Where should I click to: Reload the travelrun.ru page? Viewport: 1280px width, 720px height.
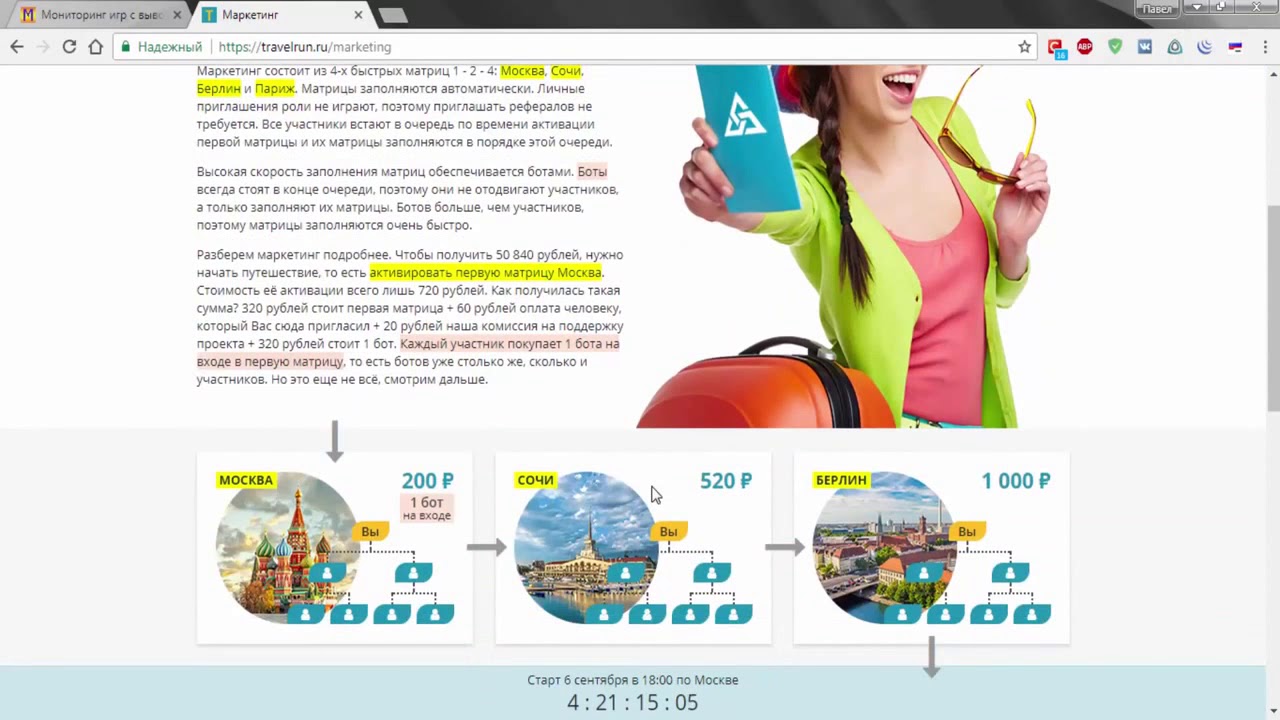(69, 47)
